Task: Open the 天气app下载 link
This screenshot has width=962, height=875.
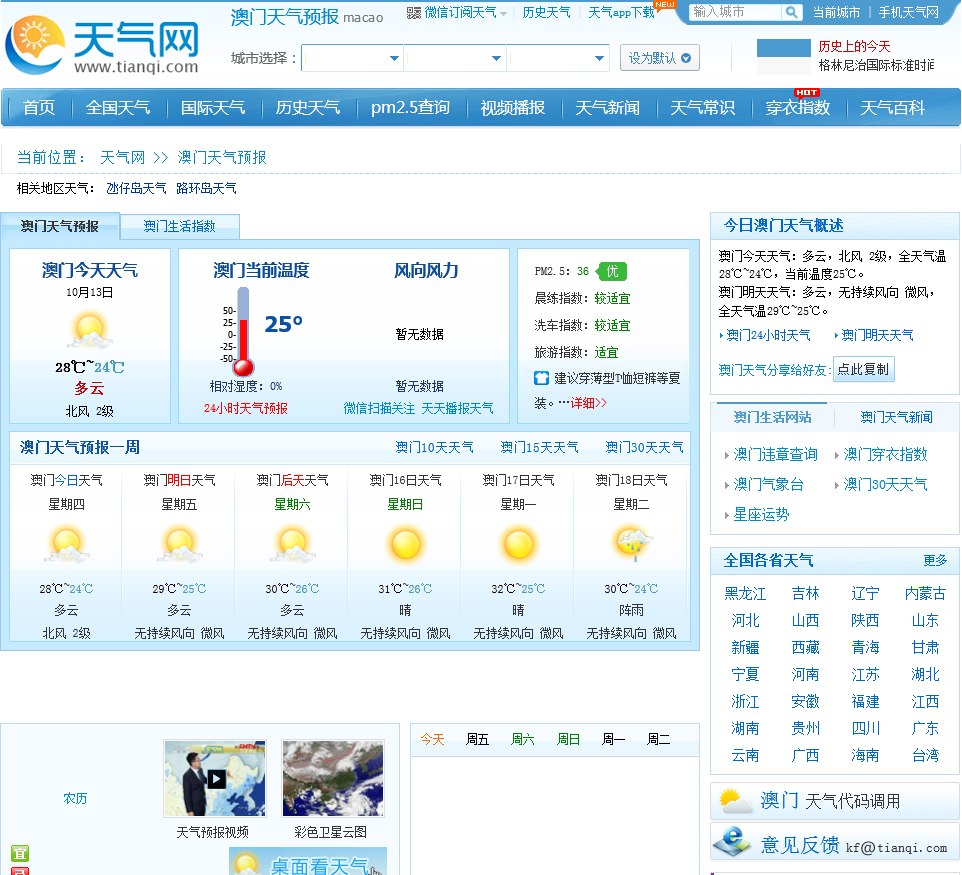Action: (621, 12)
